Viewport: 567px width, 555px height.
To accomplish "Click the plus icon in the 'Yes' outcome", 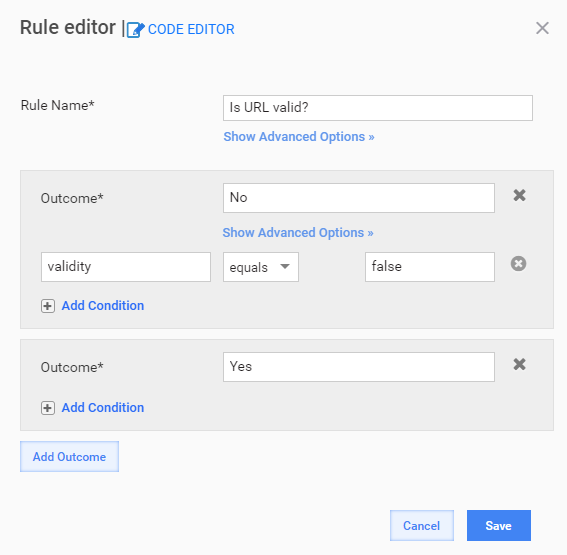I will [48, 408].
